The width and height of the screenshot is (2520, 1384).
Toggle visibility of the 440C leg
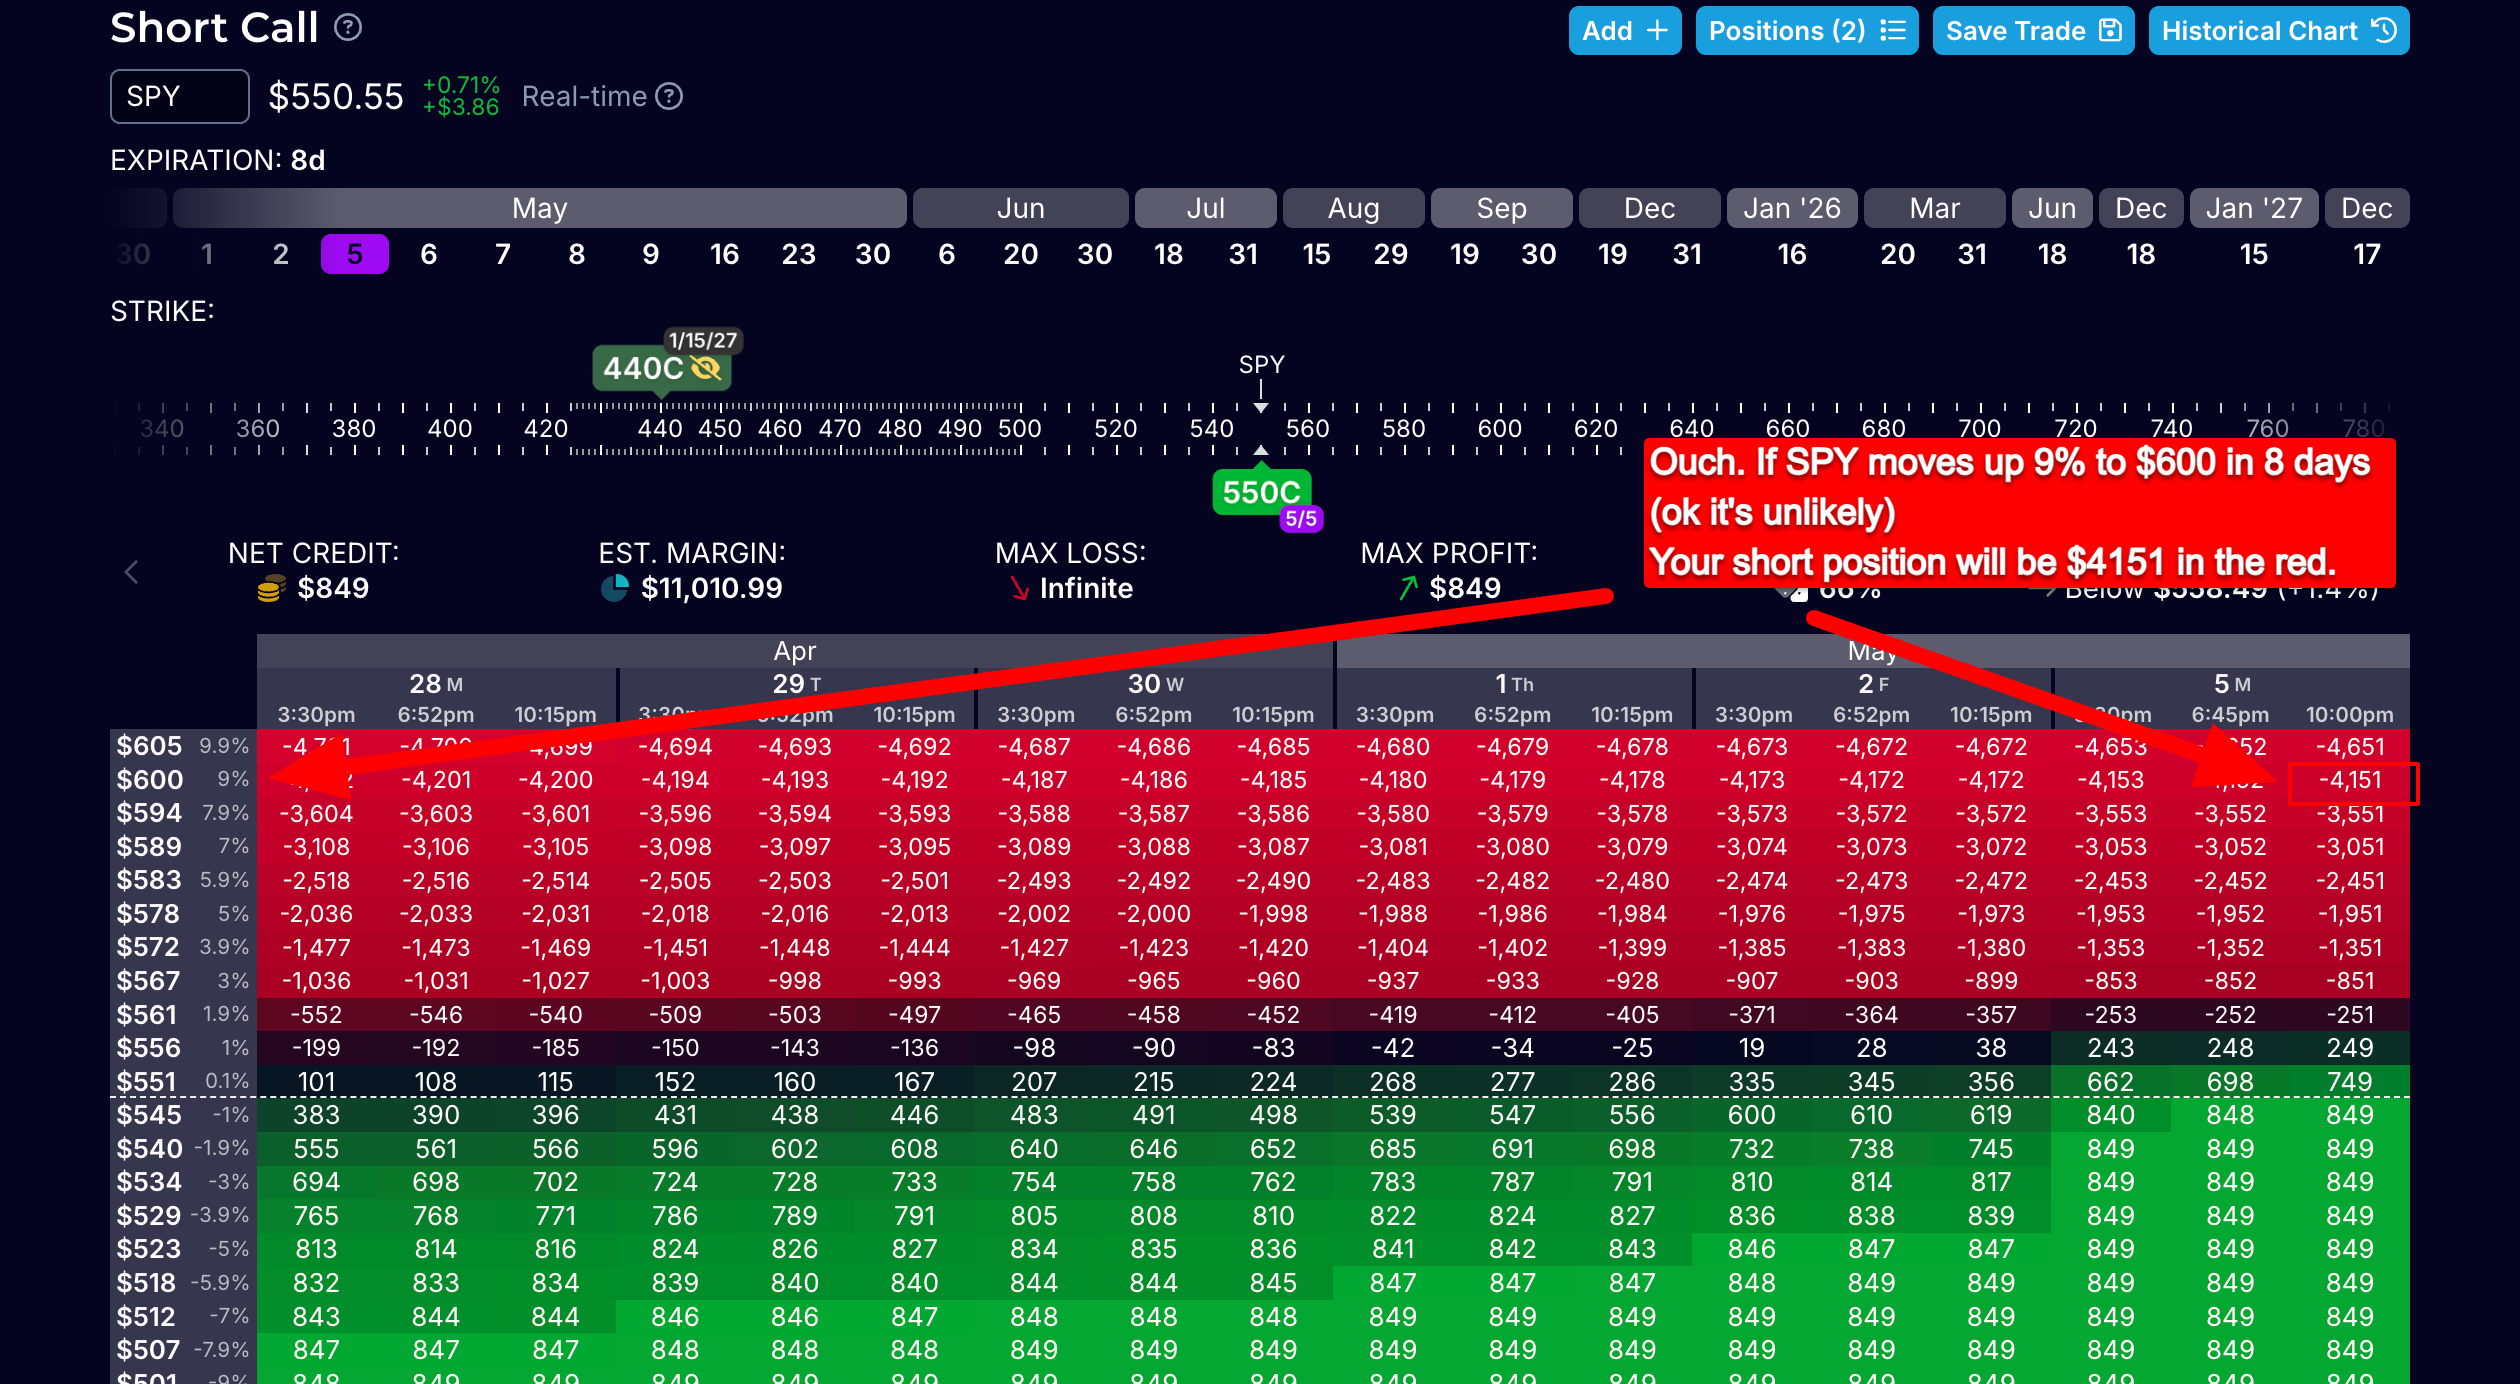tap(706, 369)
